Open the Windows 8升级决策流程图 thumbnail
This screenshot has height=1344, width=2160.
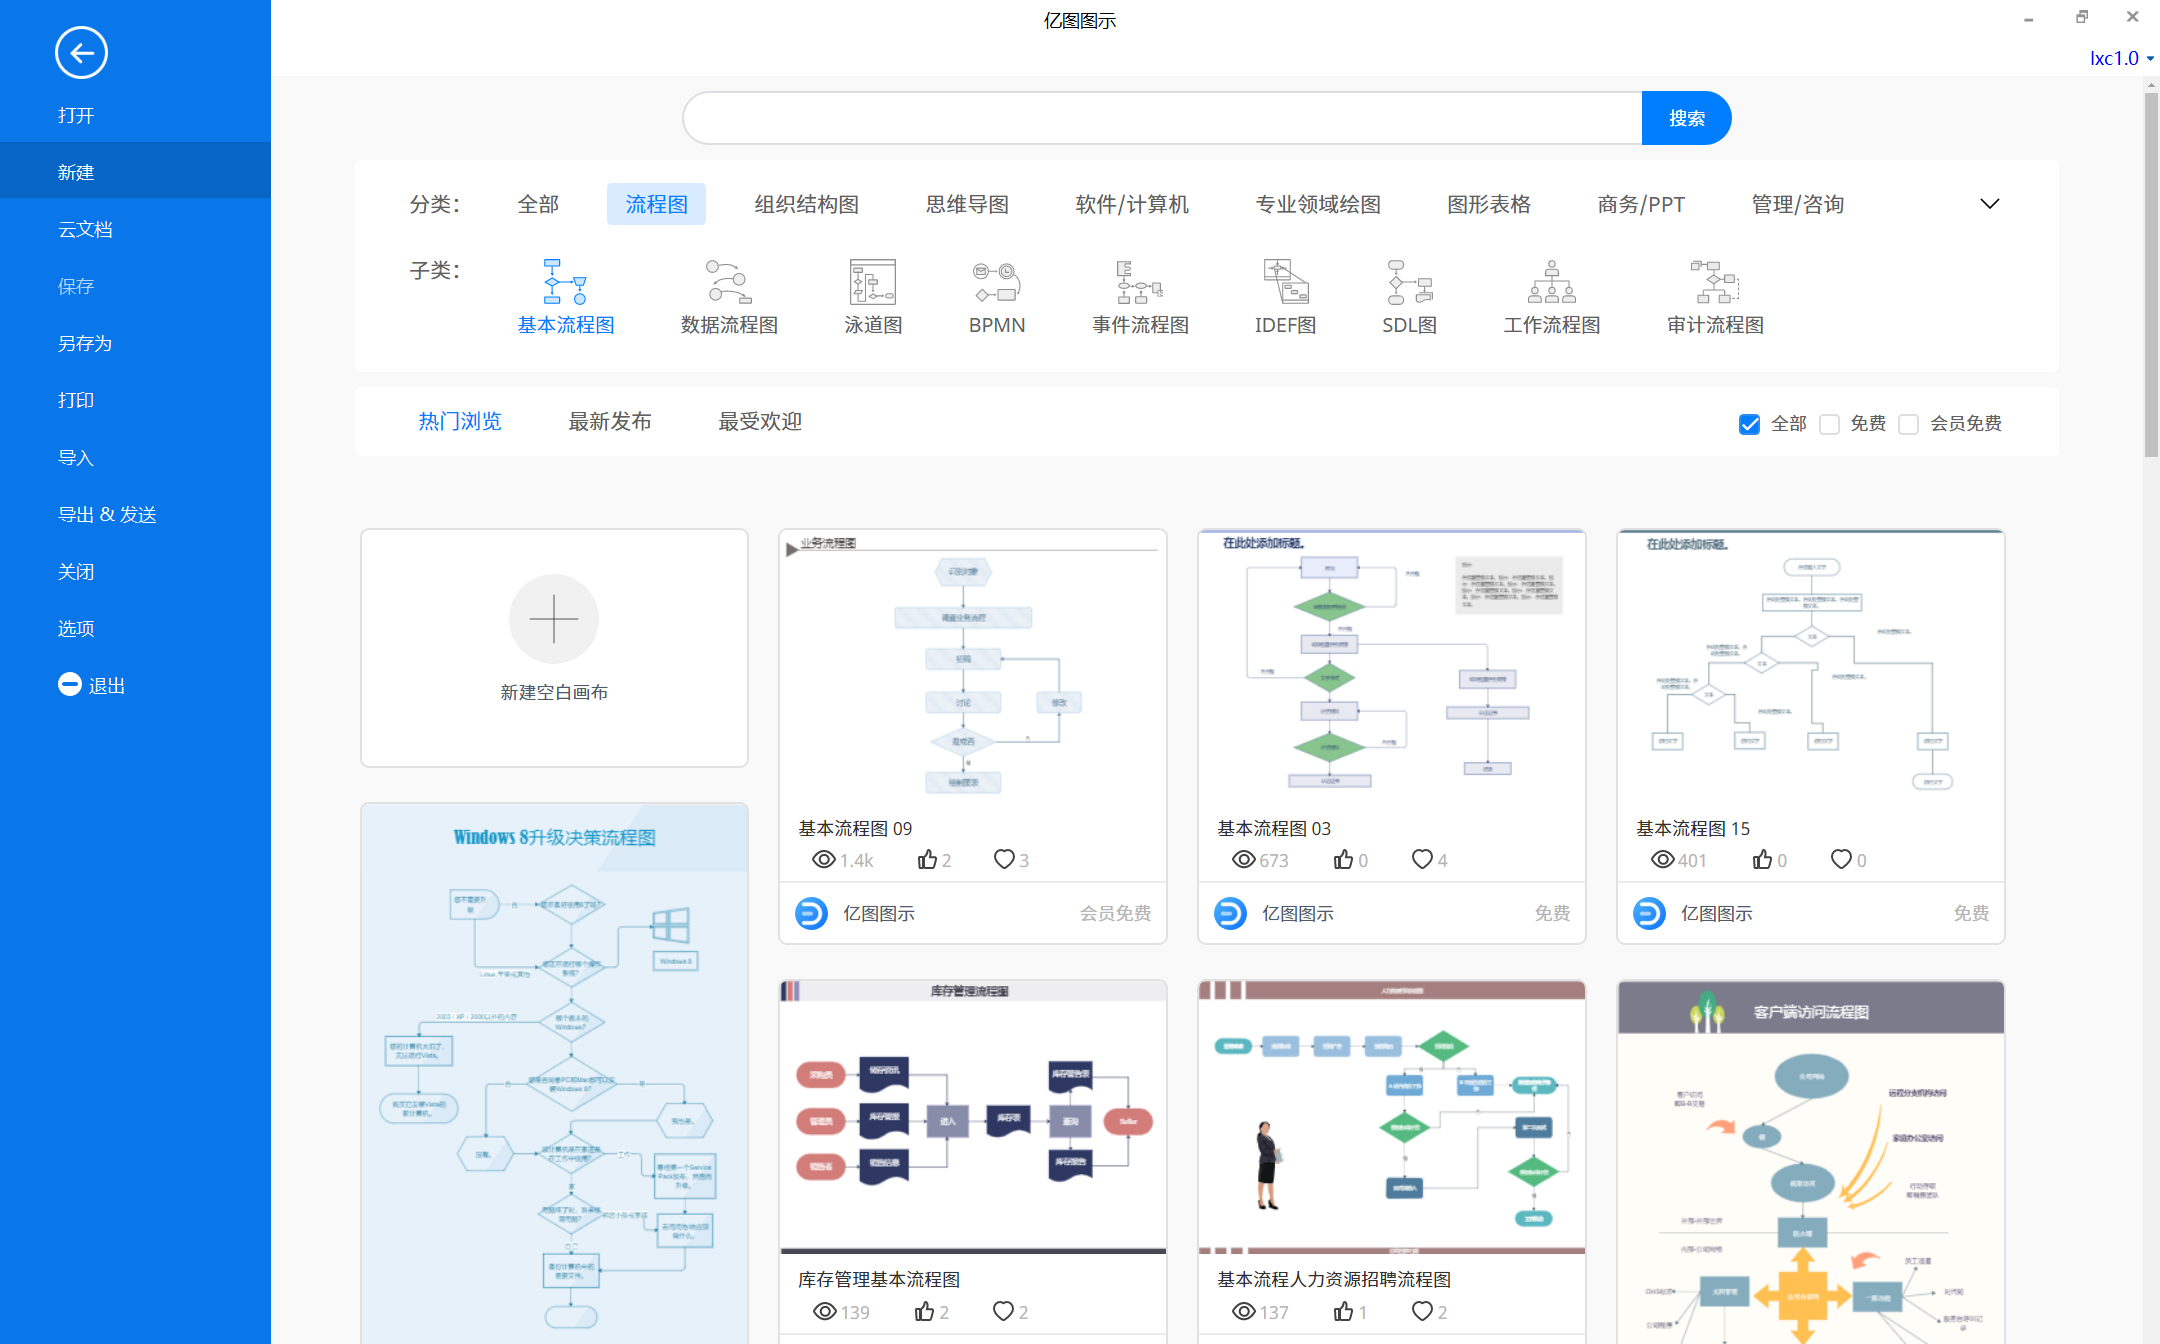tap(554, 1073)
